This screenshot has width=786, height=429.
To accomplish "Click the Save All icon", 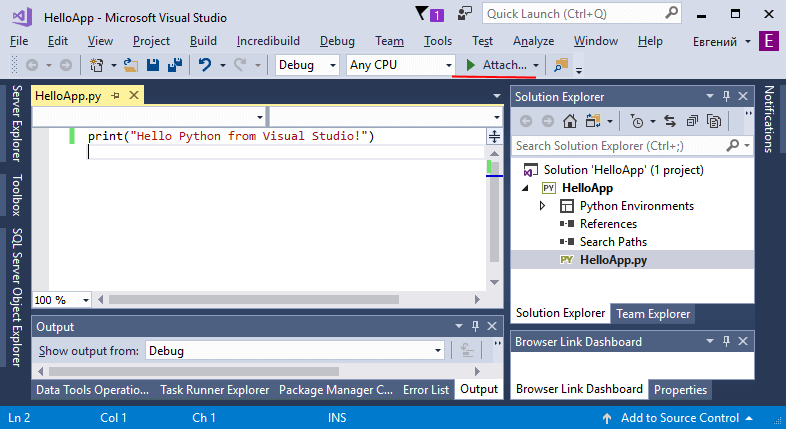I will pyautogui.click(x=174, y=65).
